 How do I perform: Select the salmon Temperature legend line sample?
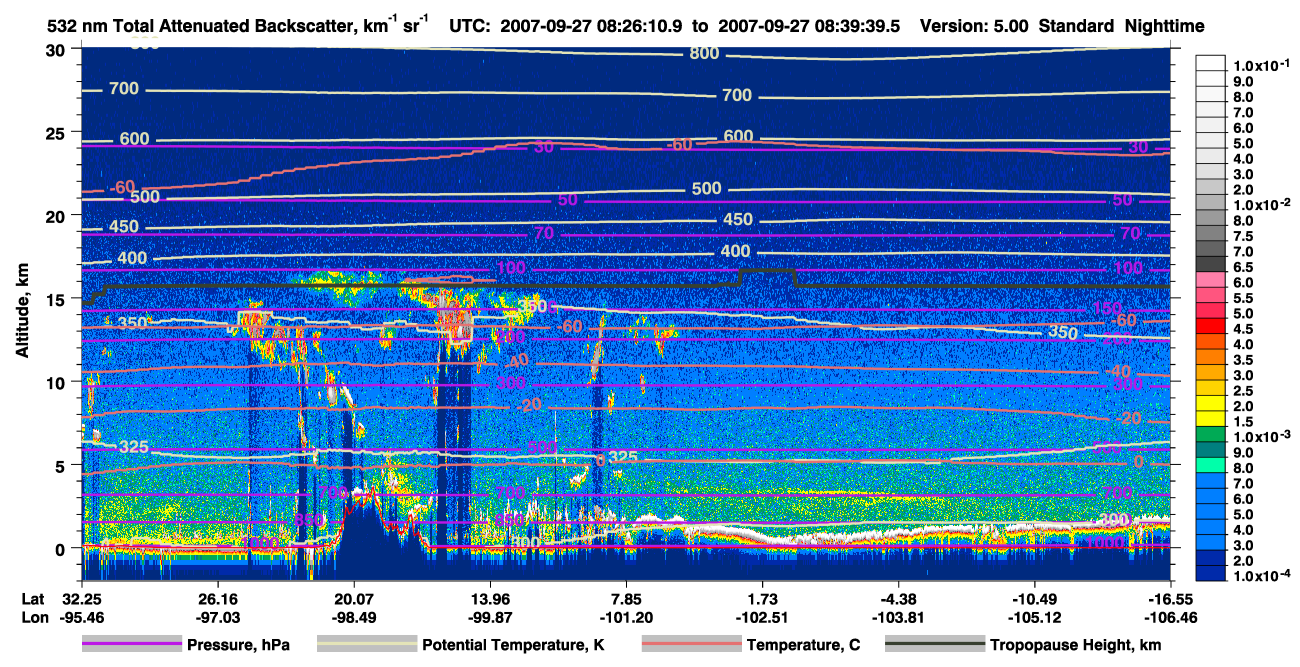pyautogui.click(x=691, y=645)
